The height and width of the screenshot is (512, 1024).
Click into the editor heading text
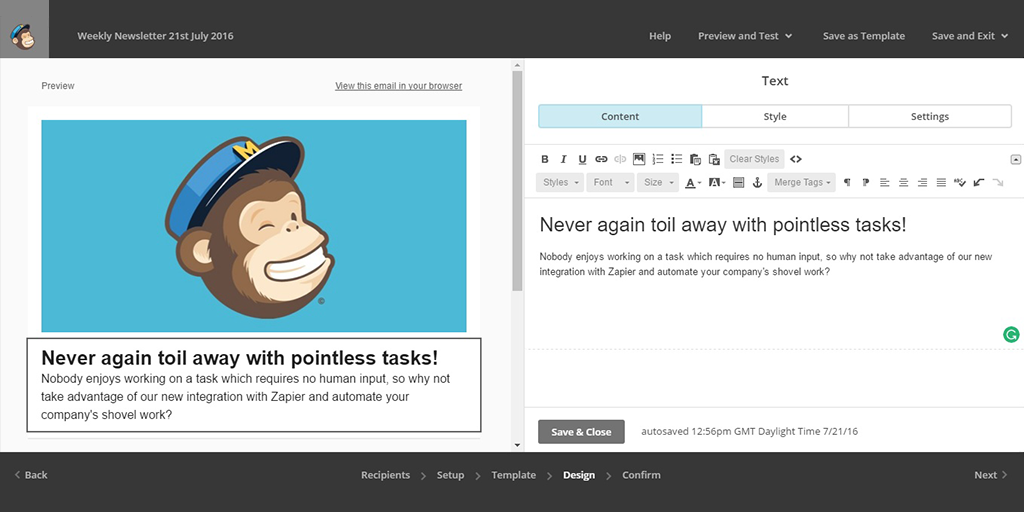[x=722, y=225]
